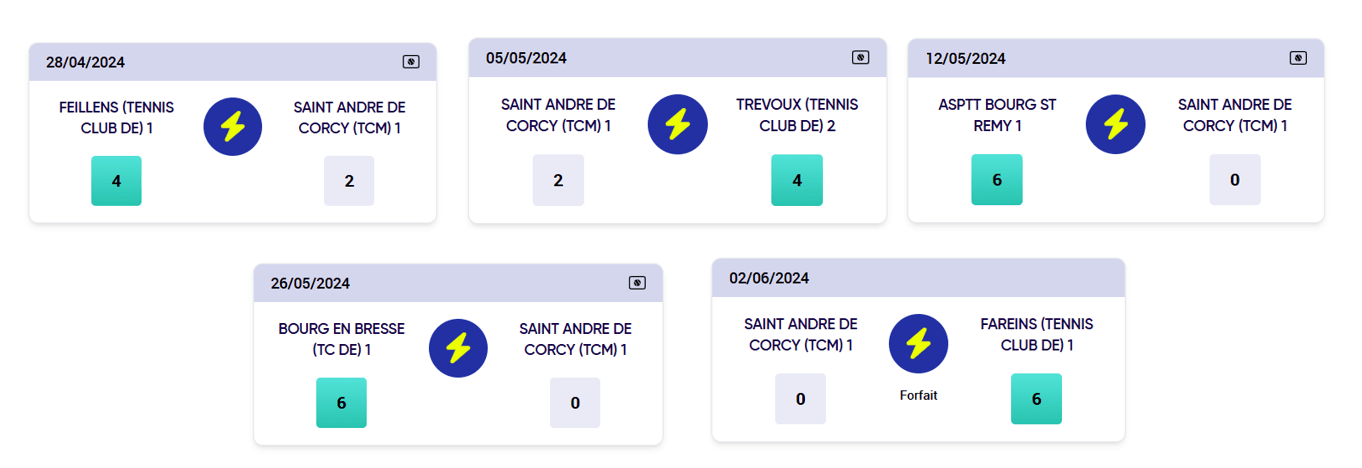
Task: Click the lightning bolt in the Trevoux match
Action: (677, 124)
